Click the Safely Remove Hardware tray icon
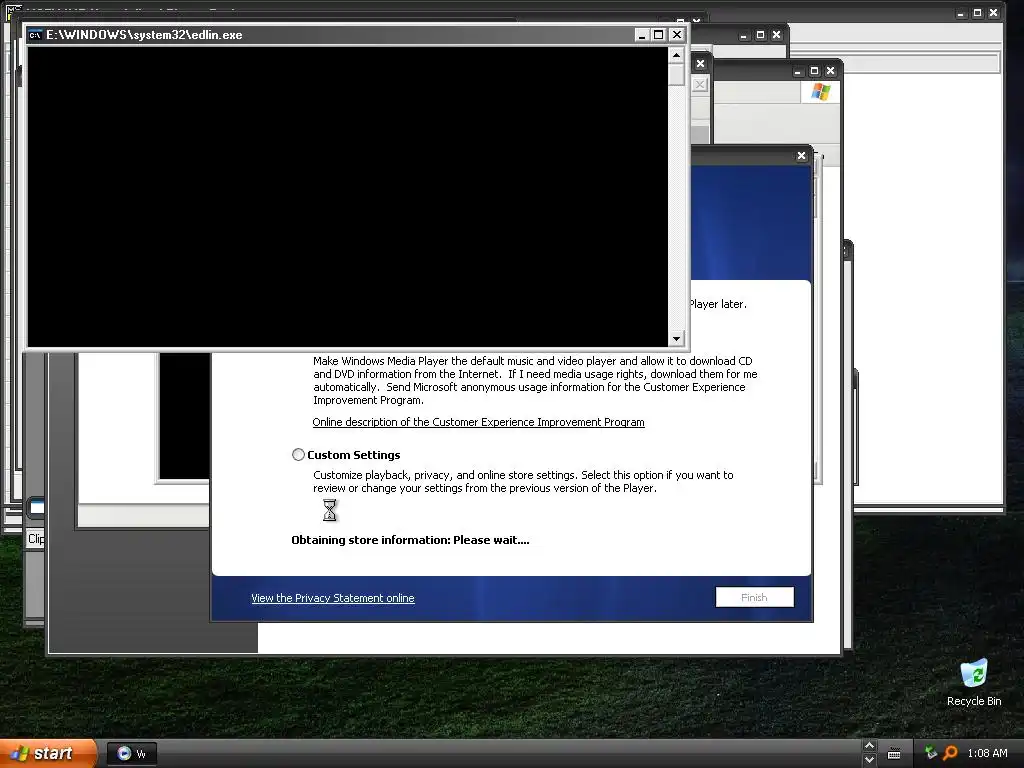The image size is (1024, 768). (931, 753)
